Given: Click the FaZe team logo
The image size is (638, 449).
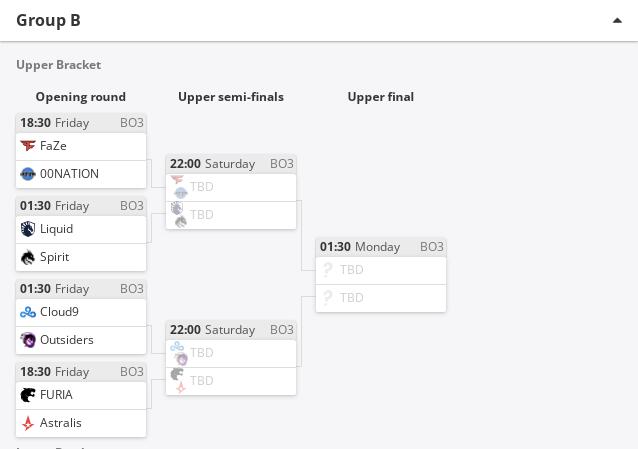Looking at the screenshot, I should point(28,146).
